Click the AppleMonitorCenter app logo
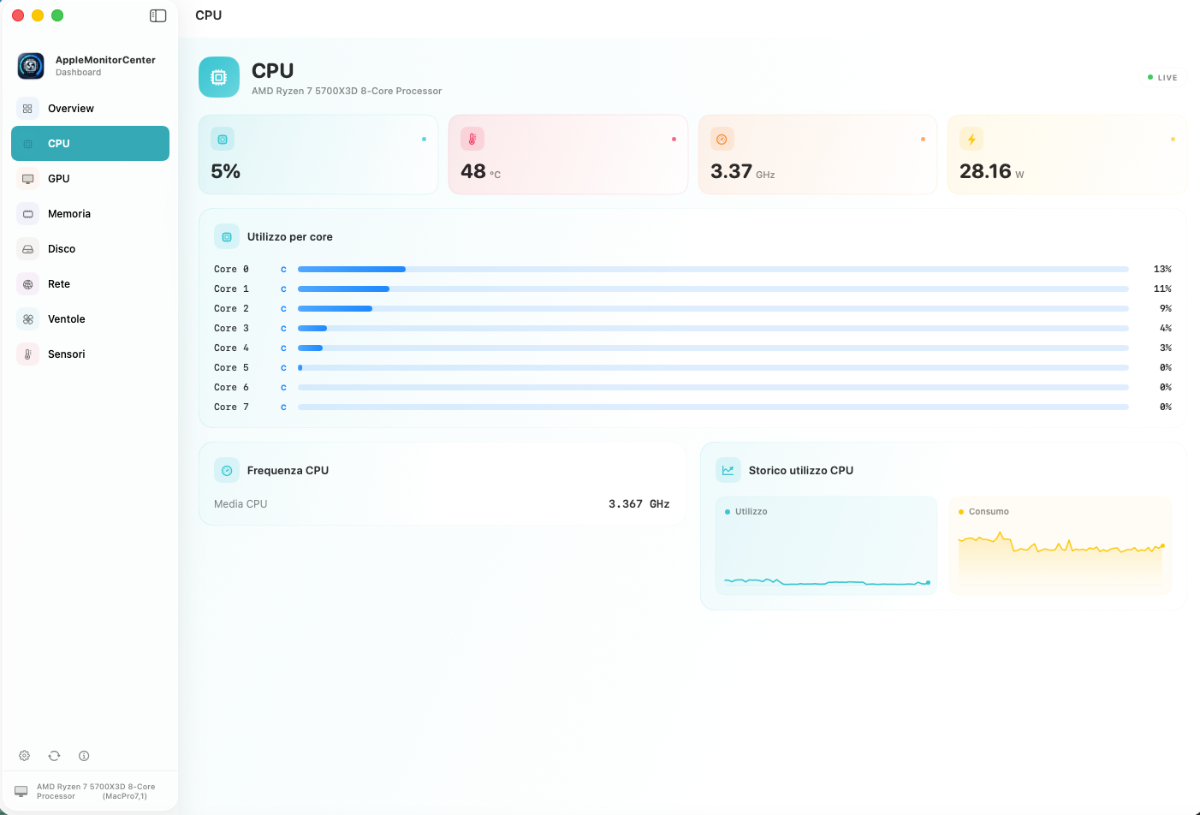 [x=31, y=66]
